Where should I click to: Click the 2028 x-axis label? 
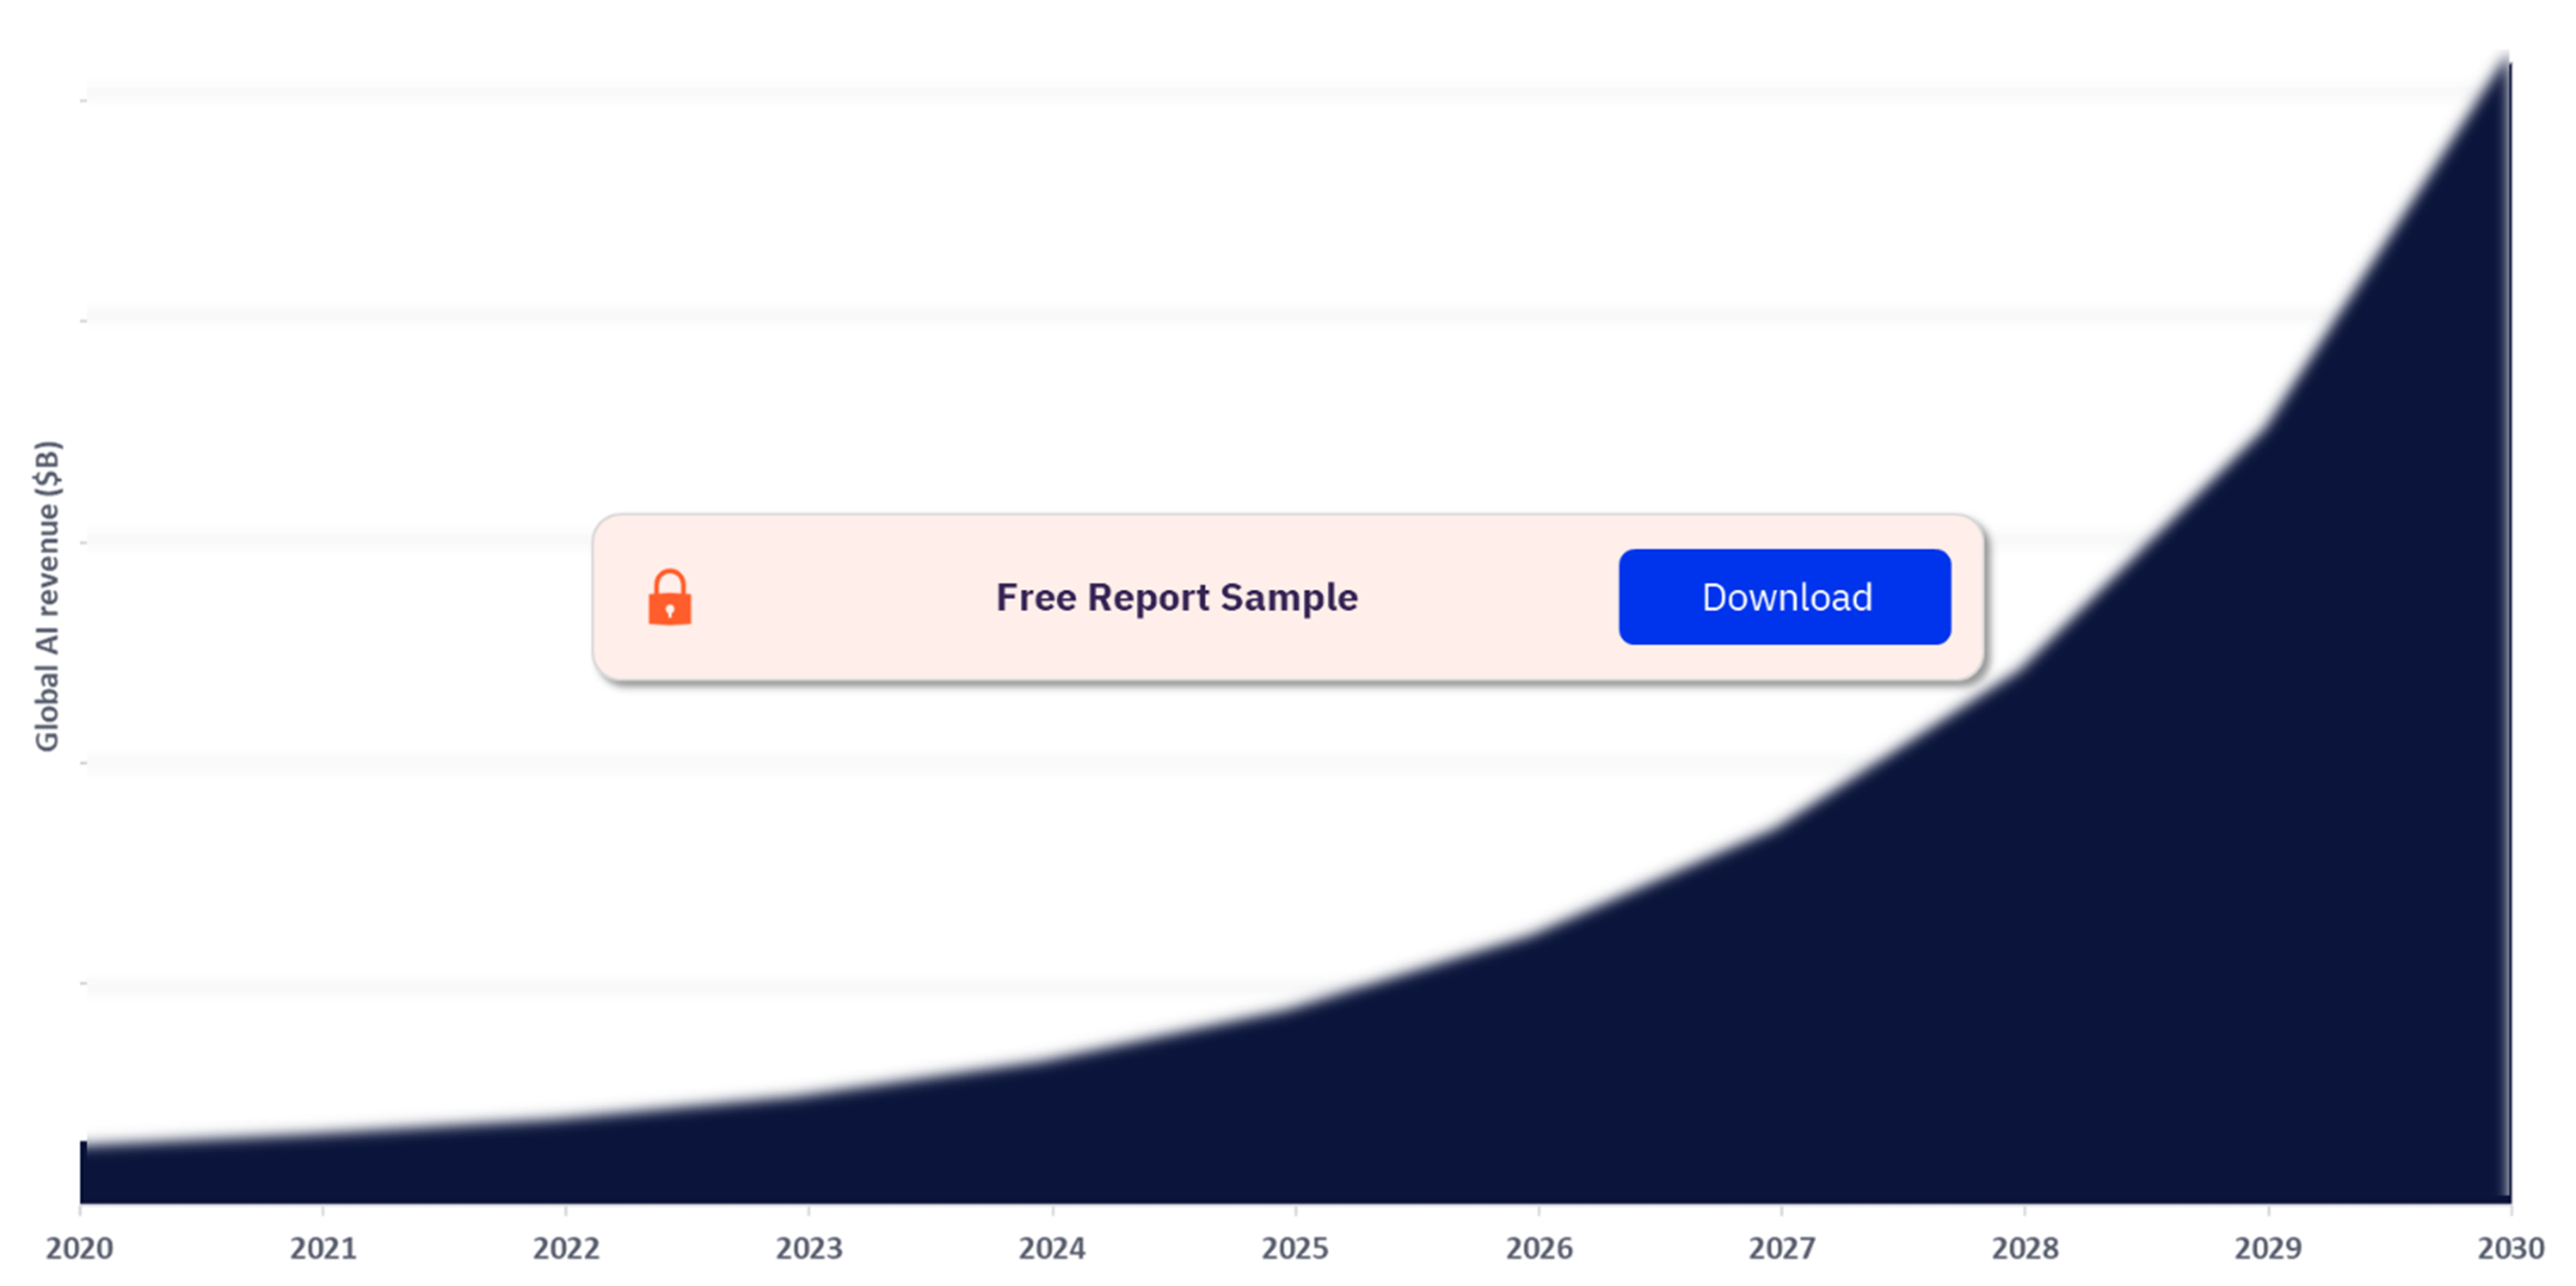tap(2025, 1248)
